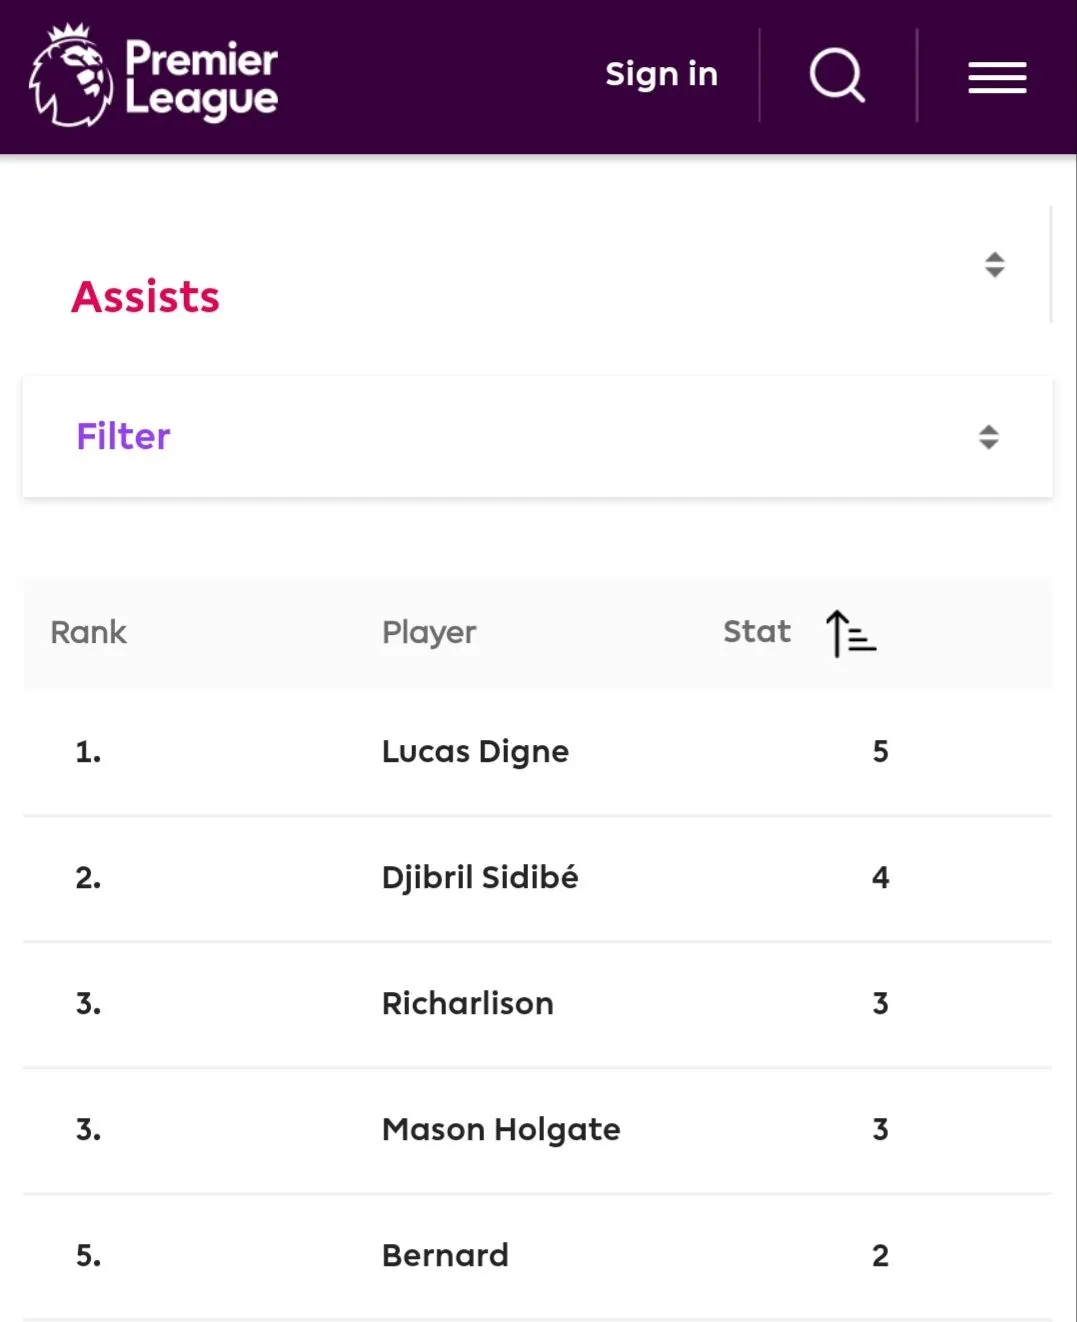Click rank 2 row number

(88, 877)
